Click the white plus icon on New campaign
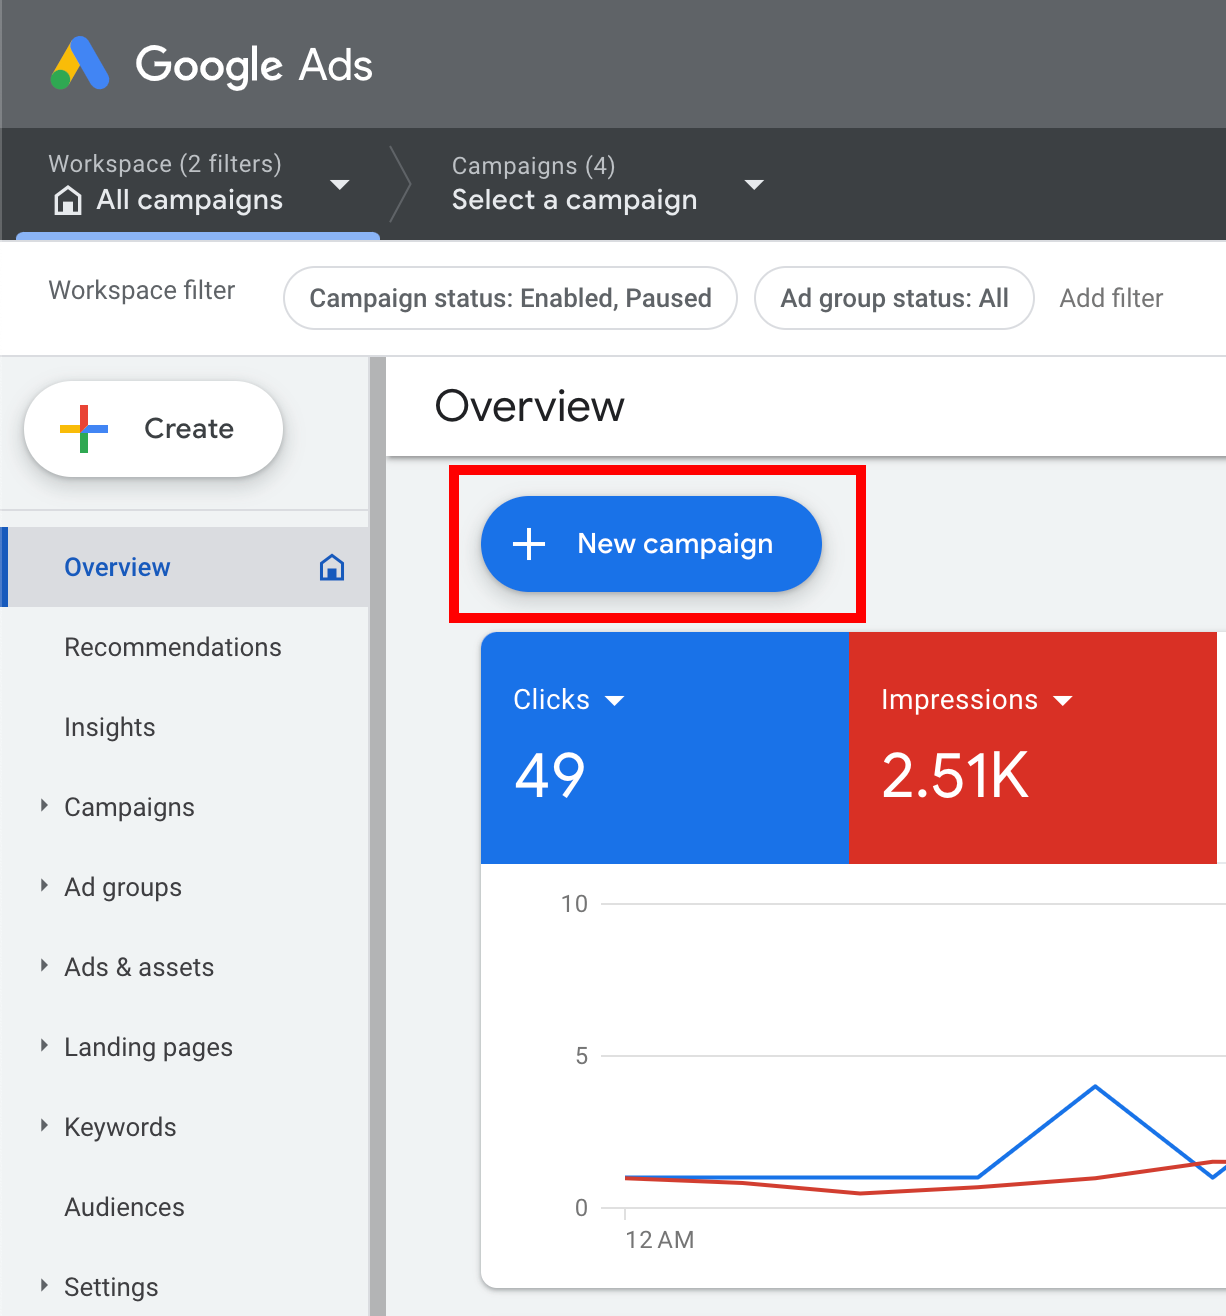 pyautogui.click(x=529, y=544)
